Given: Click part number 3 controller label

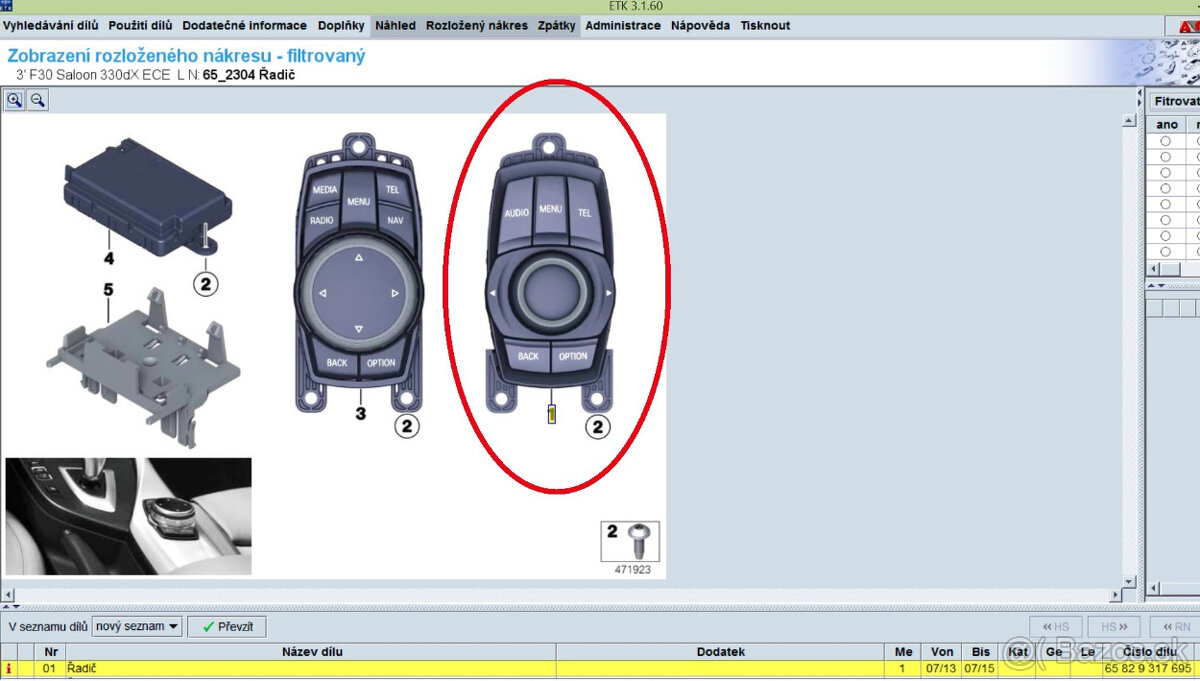Looking at the screenshot, I should [x=361, y=413].
